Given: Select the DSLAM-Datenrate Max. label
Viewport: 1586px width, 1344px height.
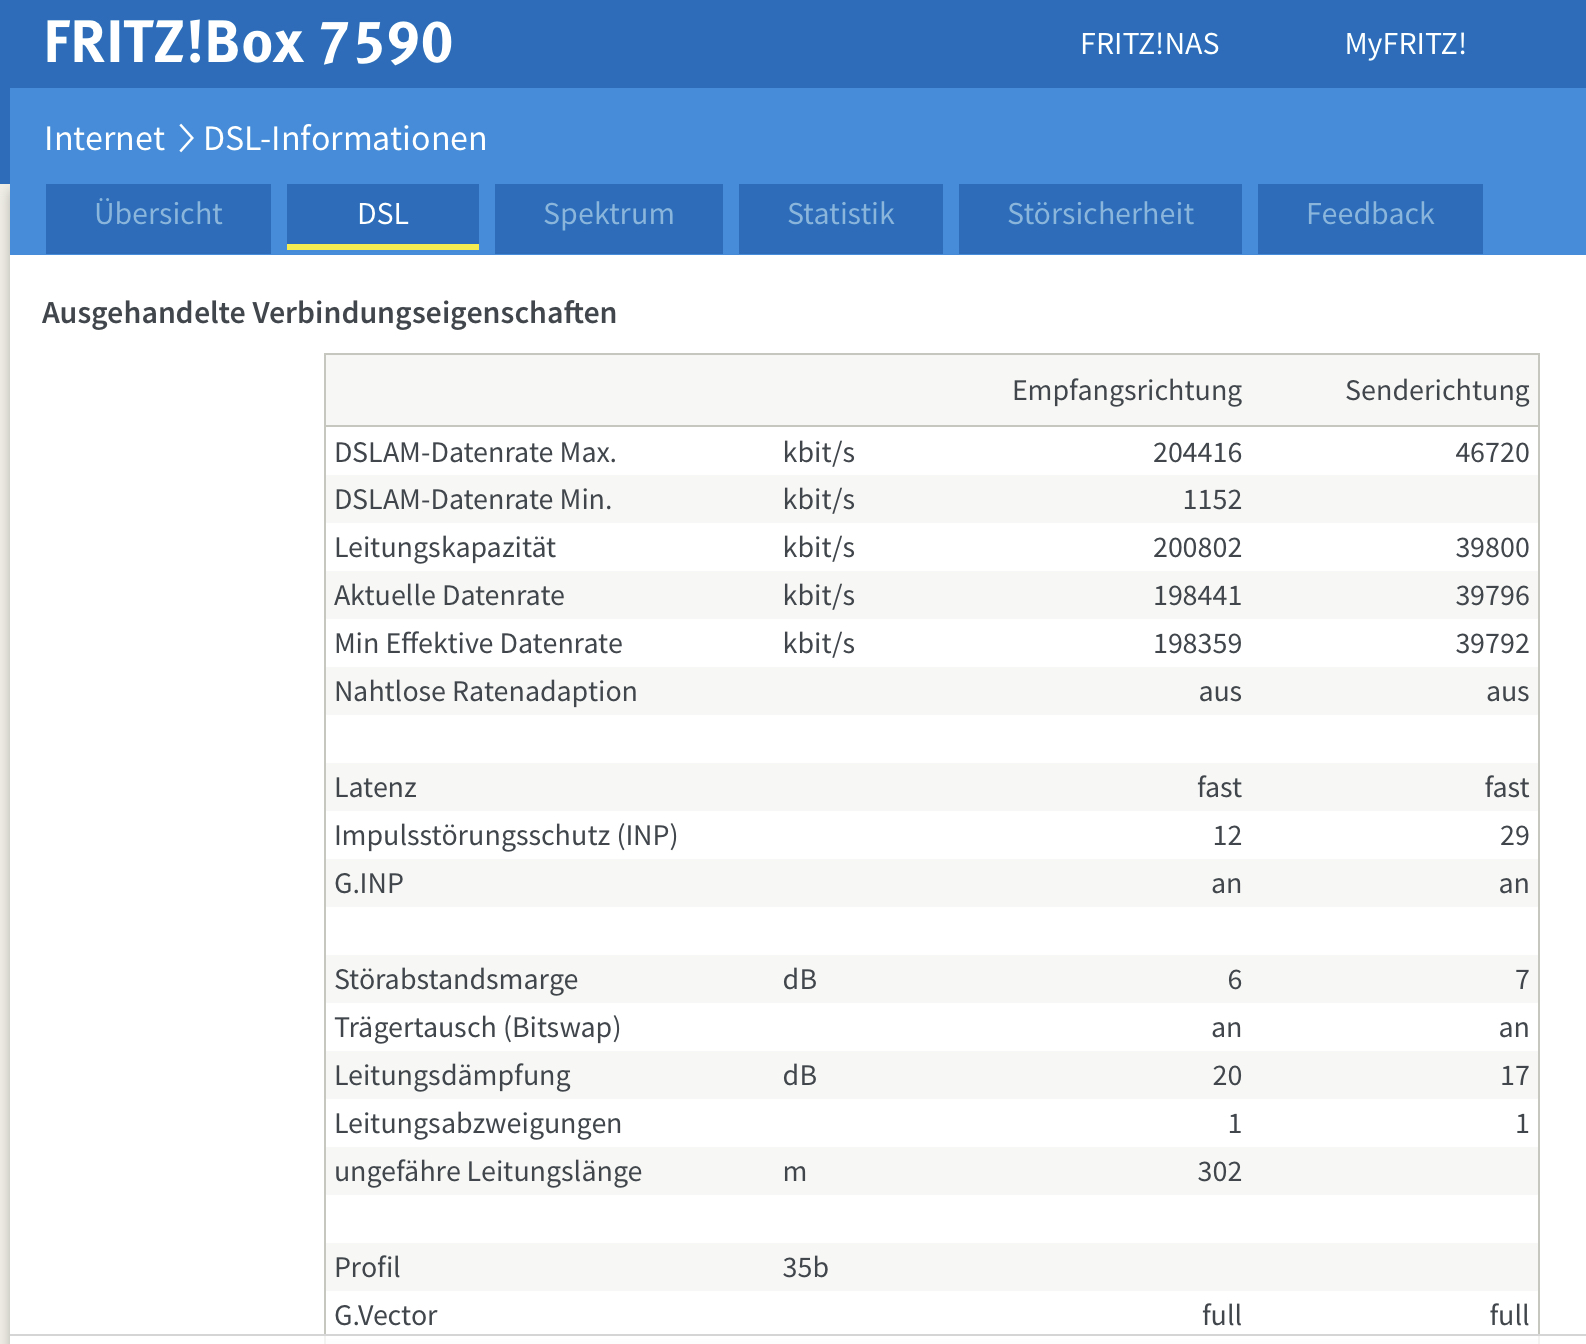Looking at the screenshot, I should (475, 452).
